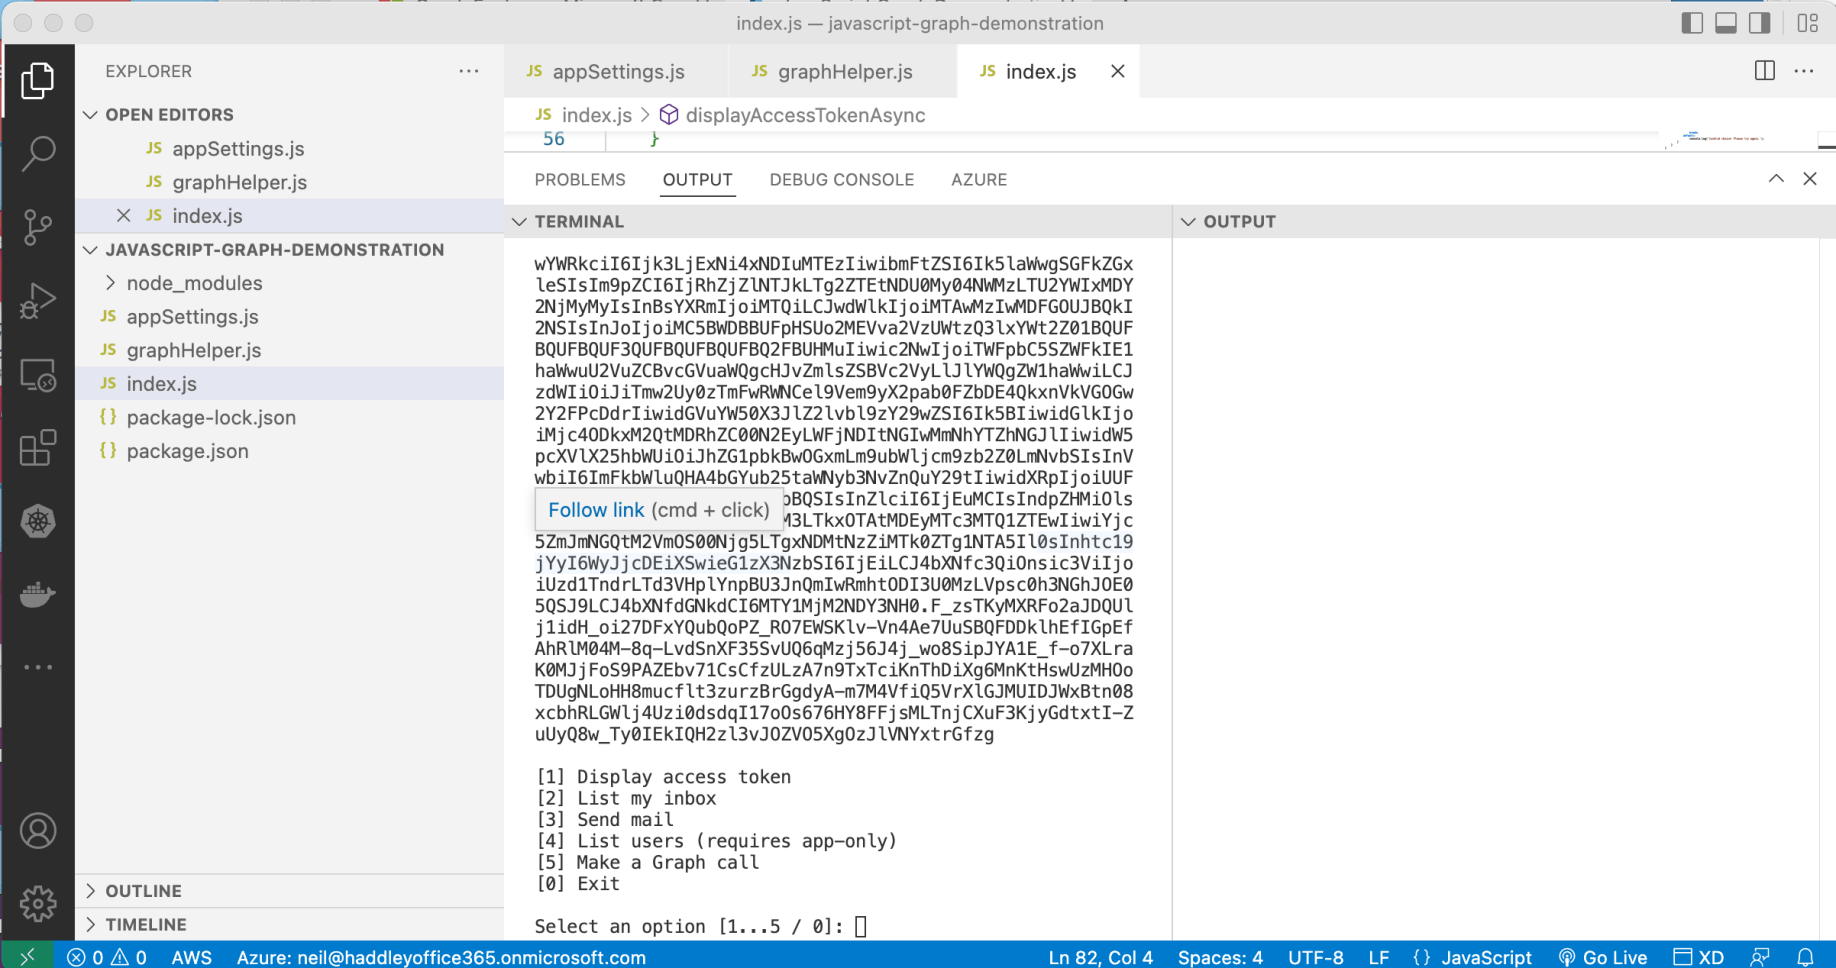
Task: Split the editor to the right
Action: [x=1765, y=71]
